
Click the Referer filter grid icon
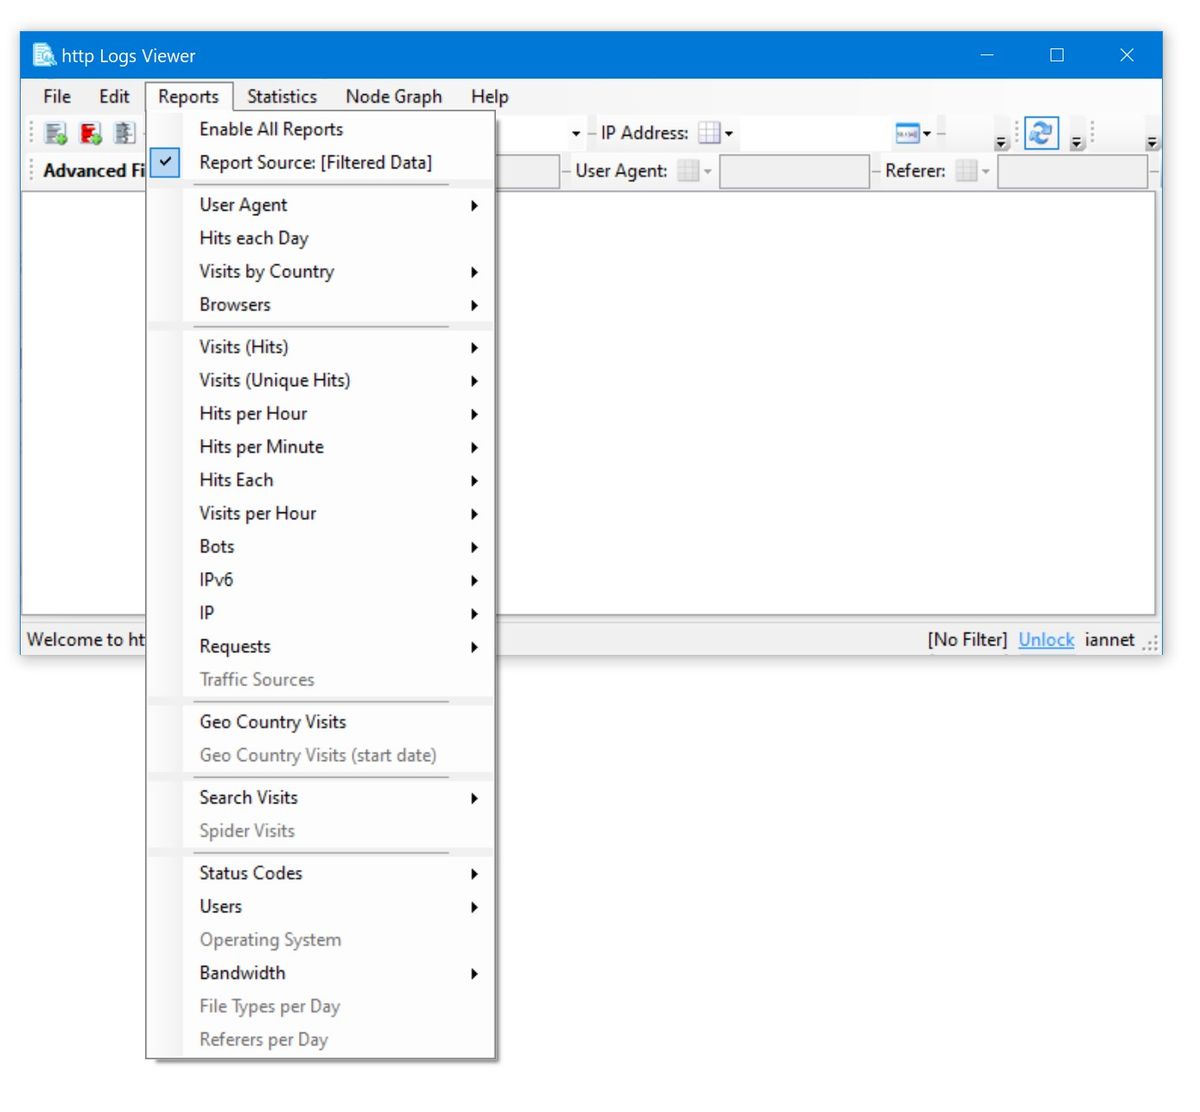click(966, 171)
